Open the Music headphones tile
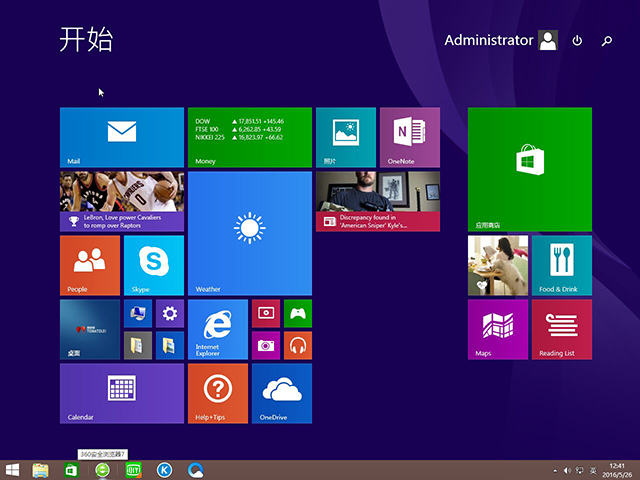The image size is (640, 480). 298,345
